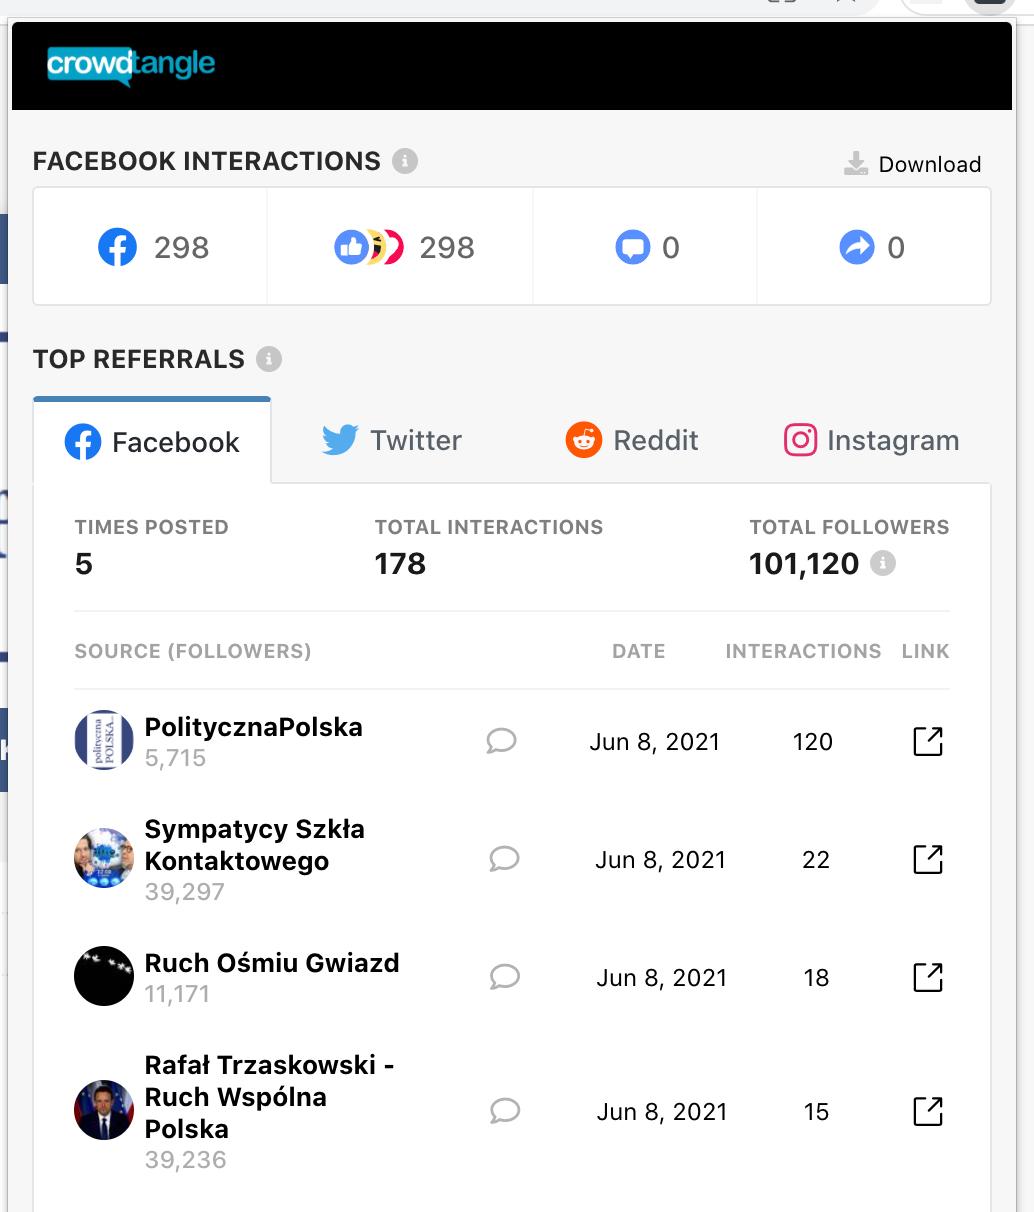Click Ruch Ośmiu Gwiazd profile avatar

tap(104, 976)
